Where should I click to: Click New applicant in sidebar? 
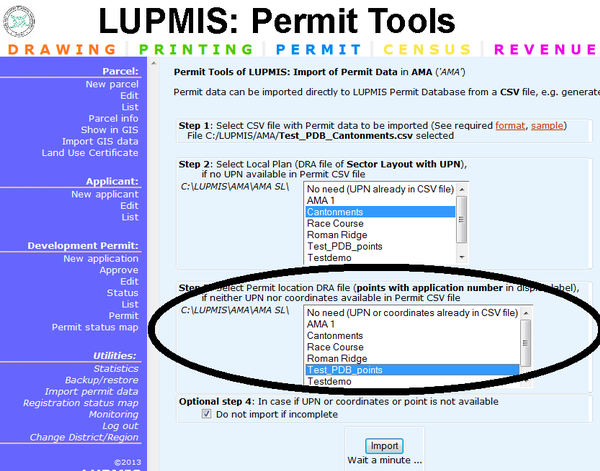pos(105,194)
